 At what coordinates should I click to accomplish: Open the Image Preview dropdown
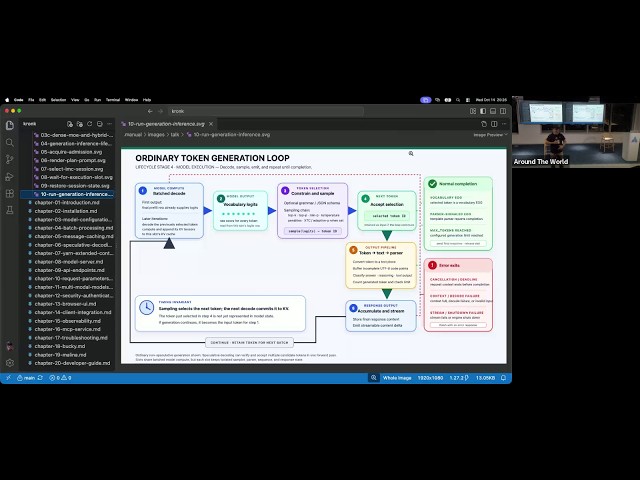pyautogui.click(x=491, y=135)
